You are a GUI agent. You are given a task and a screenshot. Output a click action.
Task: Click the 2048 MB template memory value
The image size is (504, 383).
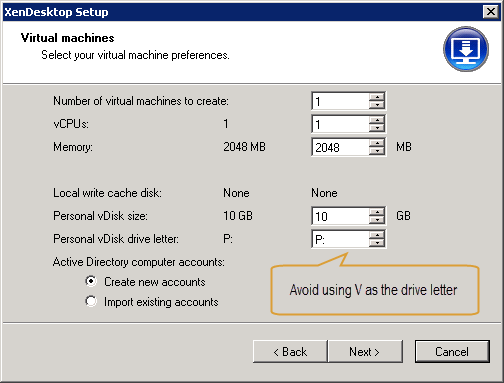tap(244, 147)
